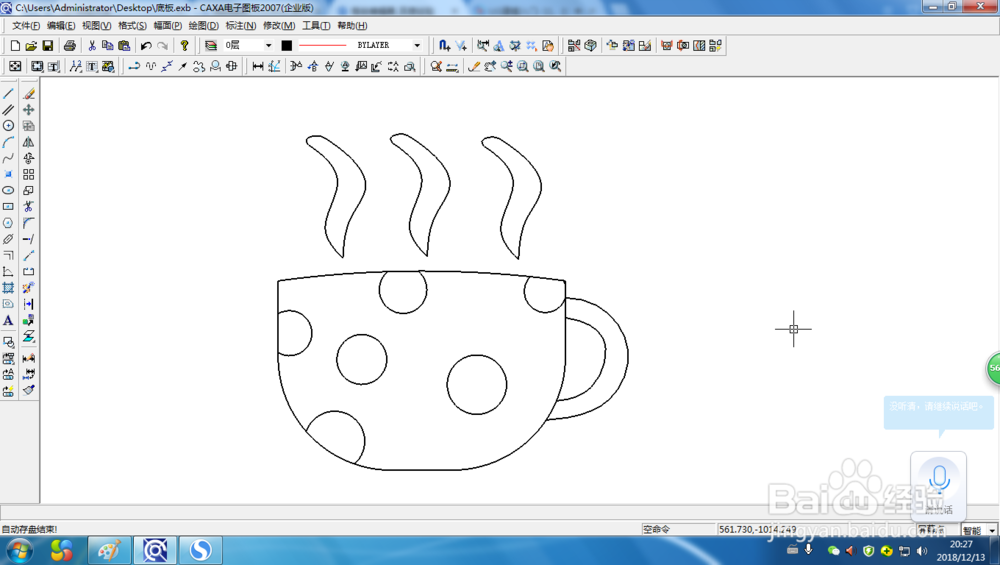This screenshot has height=565, width=1000.
Task: Expand the layer '0层' dropdown
Action: coord(268,45)
